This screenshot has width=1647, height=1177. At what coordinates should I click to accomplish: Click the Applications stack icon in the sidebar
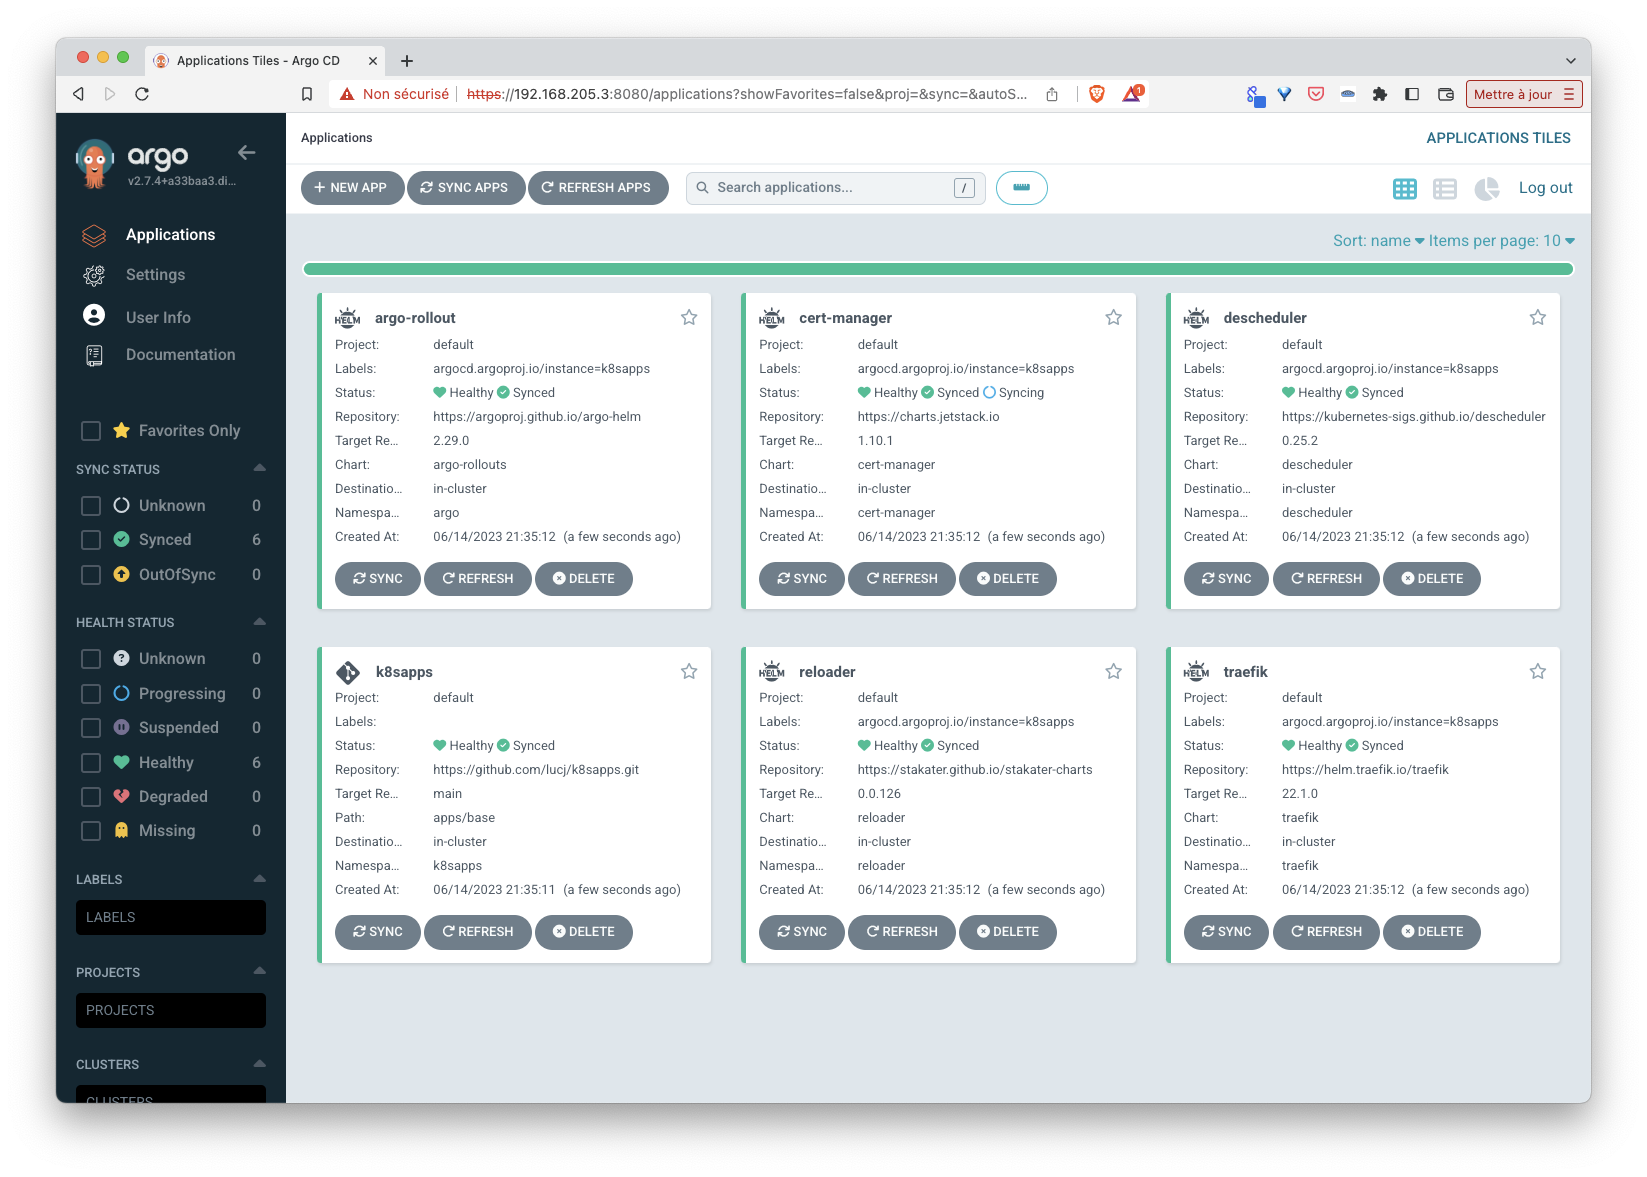coord(94,235)
